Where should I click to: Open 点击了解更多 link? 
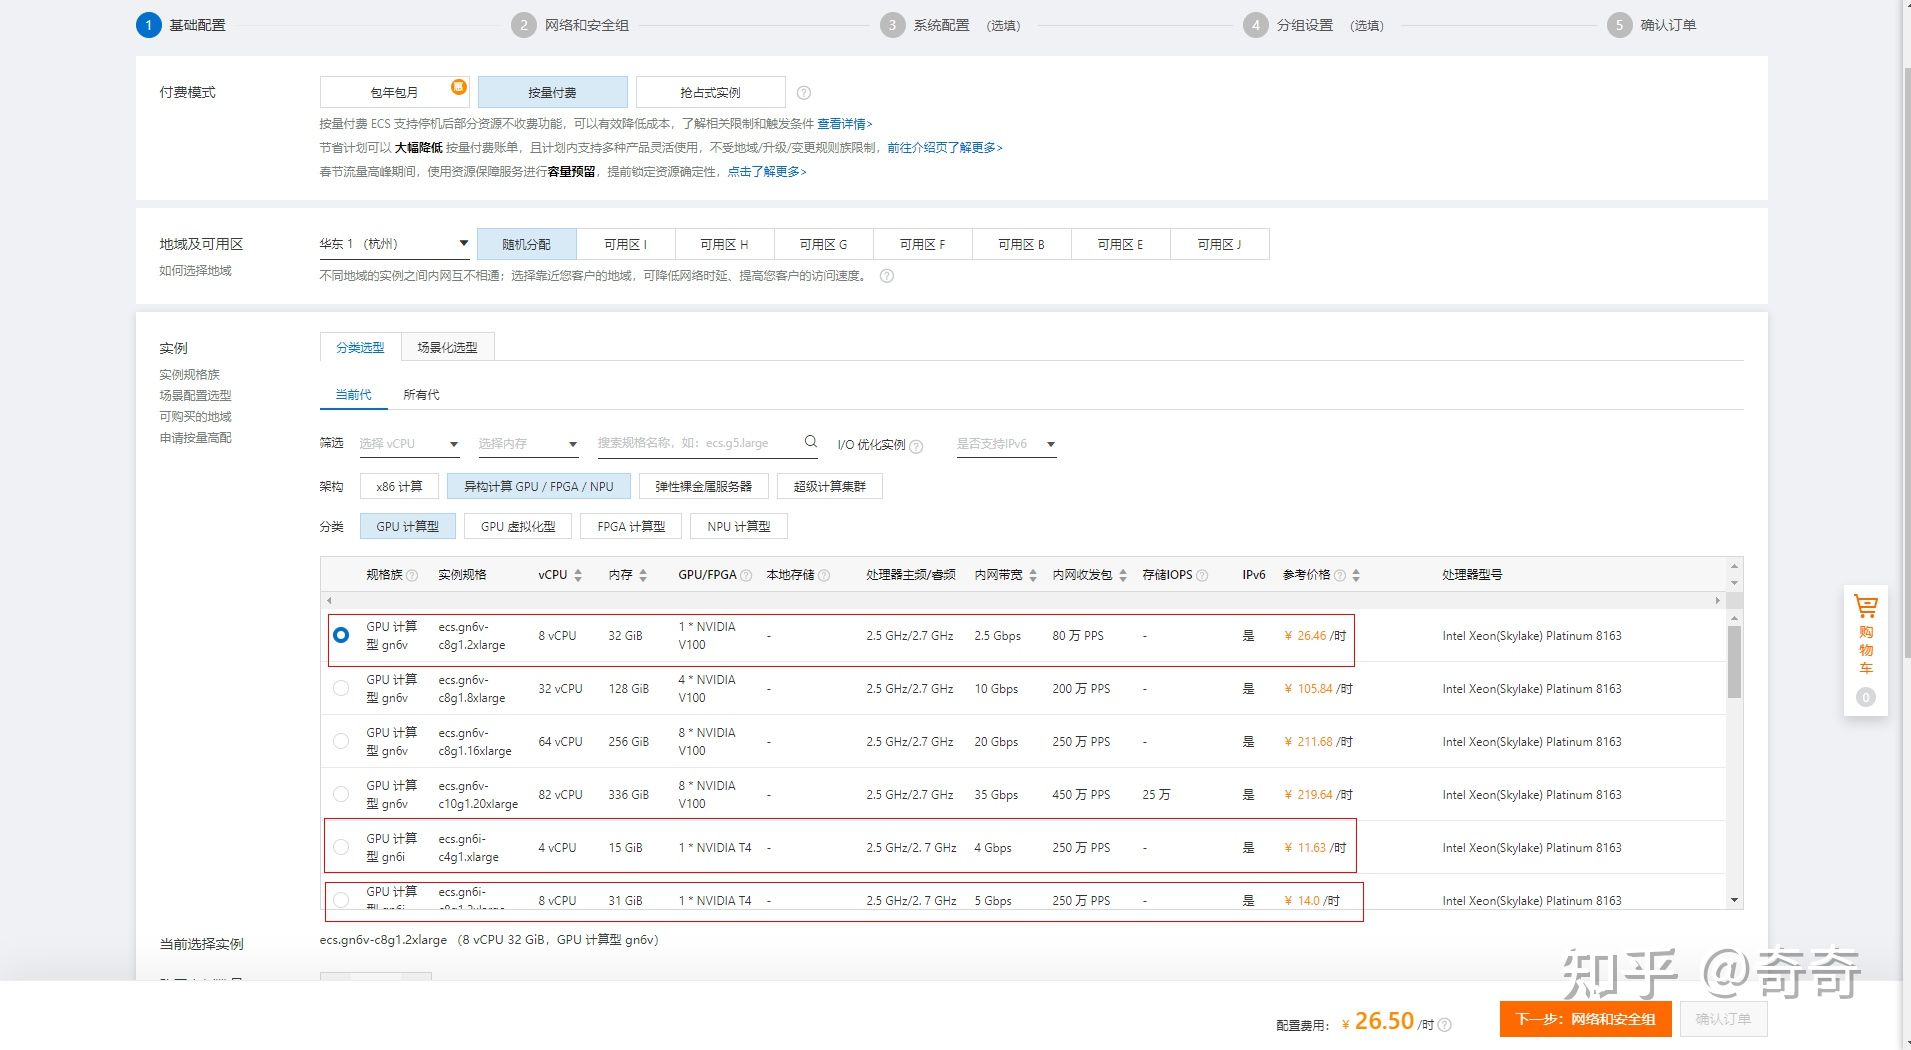[766, 172]
